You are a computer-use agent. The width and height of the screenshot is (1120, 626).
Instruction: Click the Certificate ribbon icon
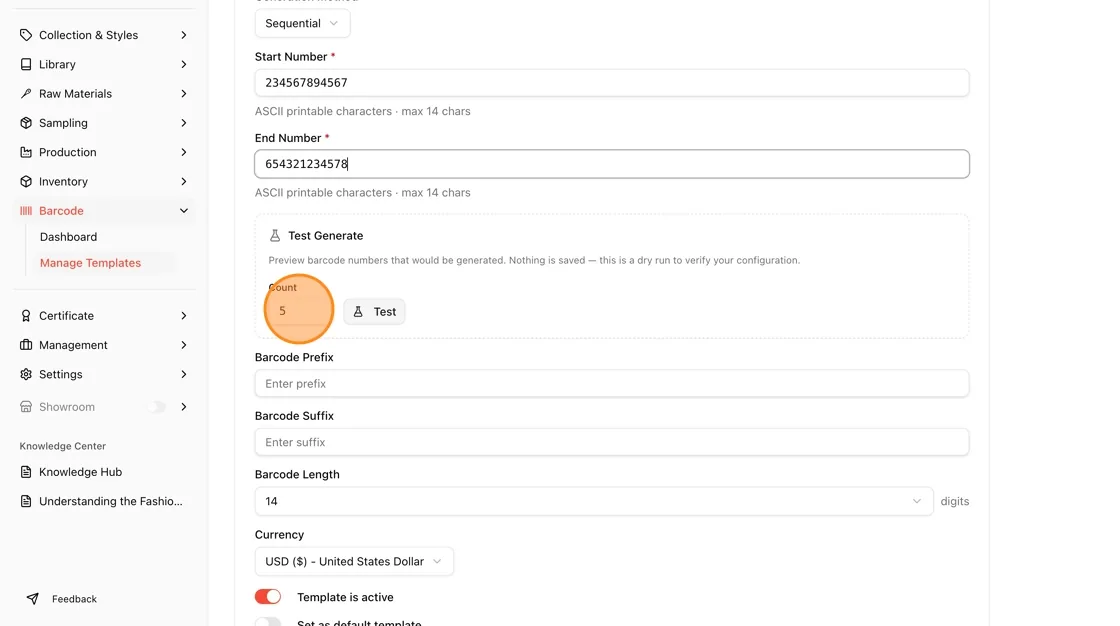pos(26,316)
